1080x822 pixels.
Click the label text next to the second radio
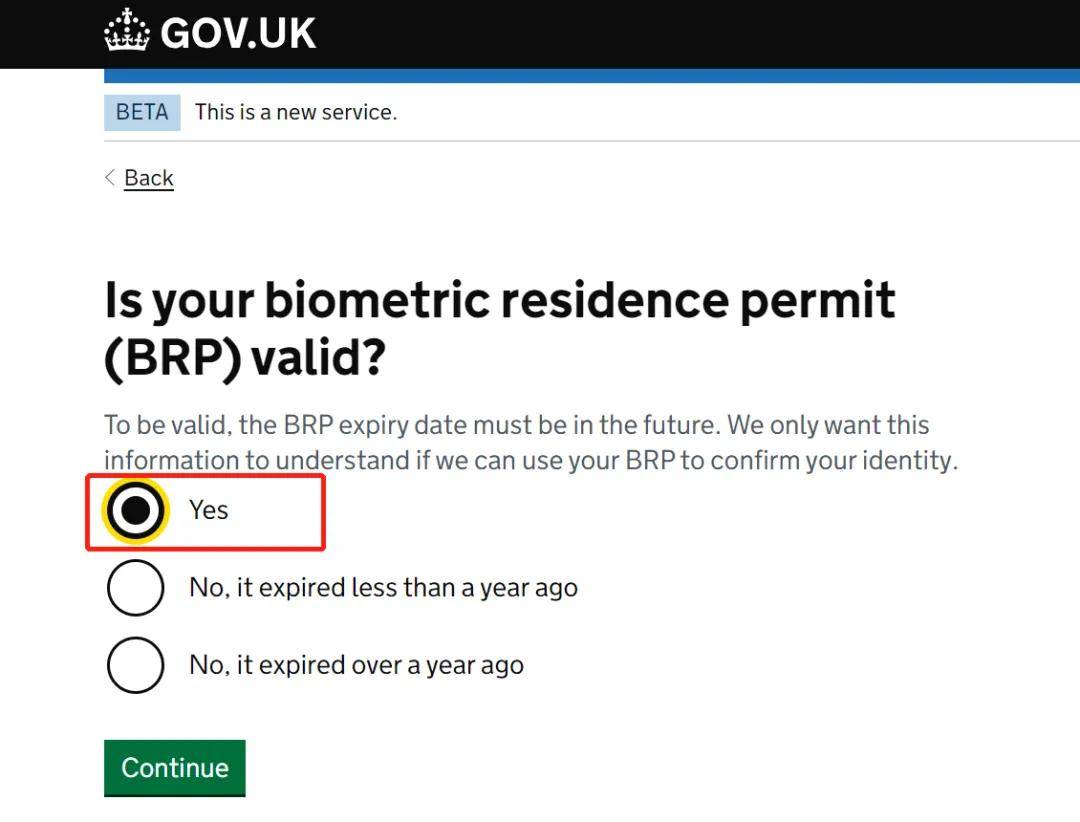382,587
